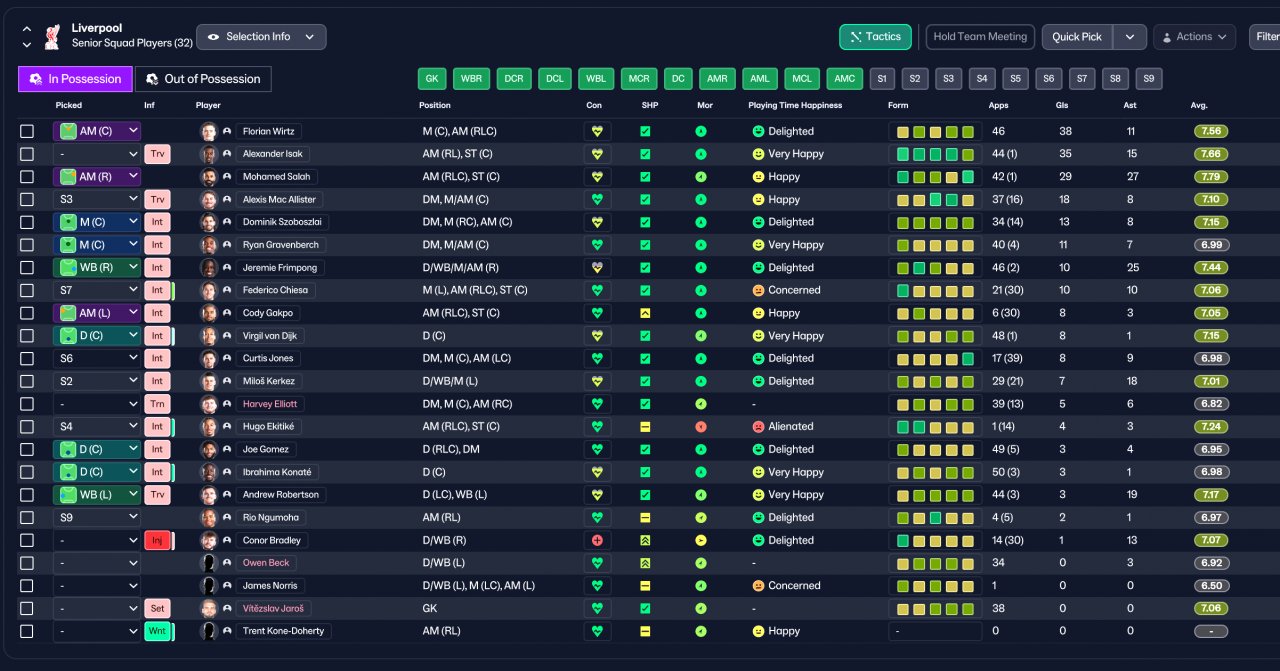This screenshot has width=1280, height=671.
Task: Select the AMC position slot
Action: coord(845,79)
